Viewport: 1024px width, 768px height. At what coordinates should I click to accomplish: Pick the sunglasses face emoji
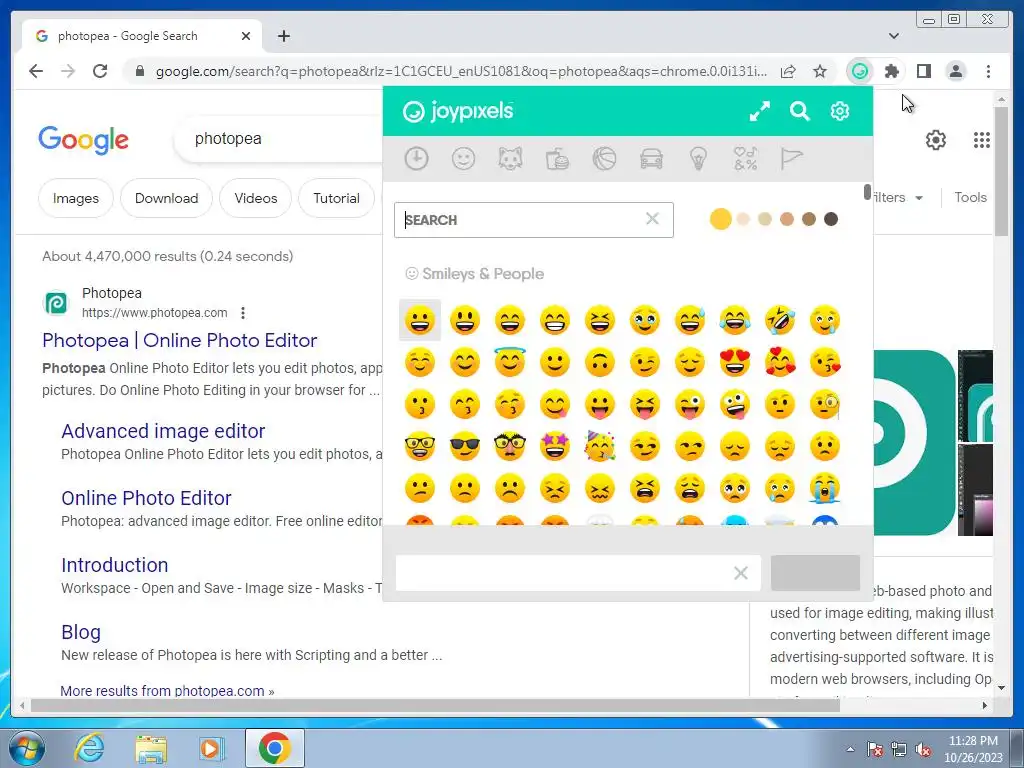pyautogui.click(x=464, y=447)
